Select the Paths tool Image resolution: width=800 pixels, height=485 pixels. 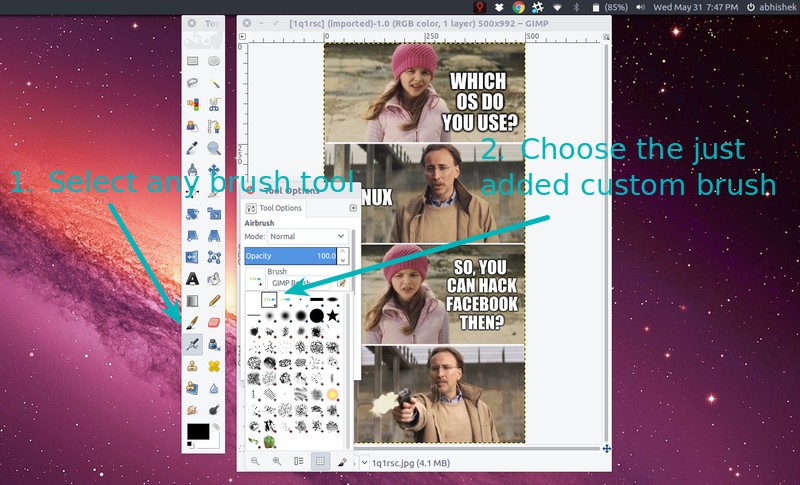click(214, 126)
